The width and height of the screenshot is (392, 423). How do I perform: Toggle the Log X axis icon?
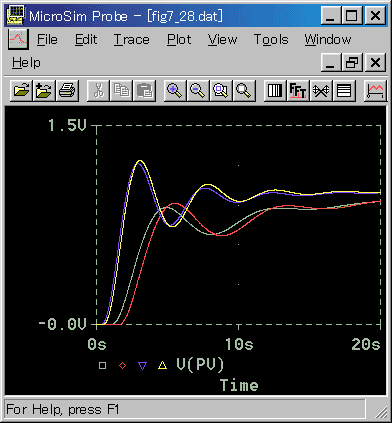click(275, 90)
